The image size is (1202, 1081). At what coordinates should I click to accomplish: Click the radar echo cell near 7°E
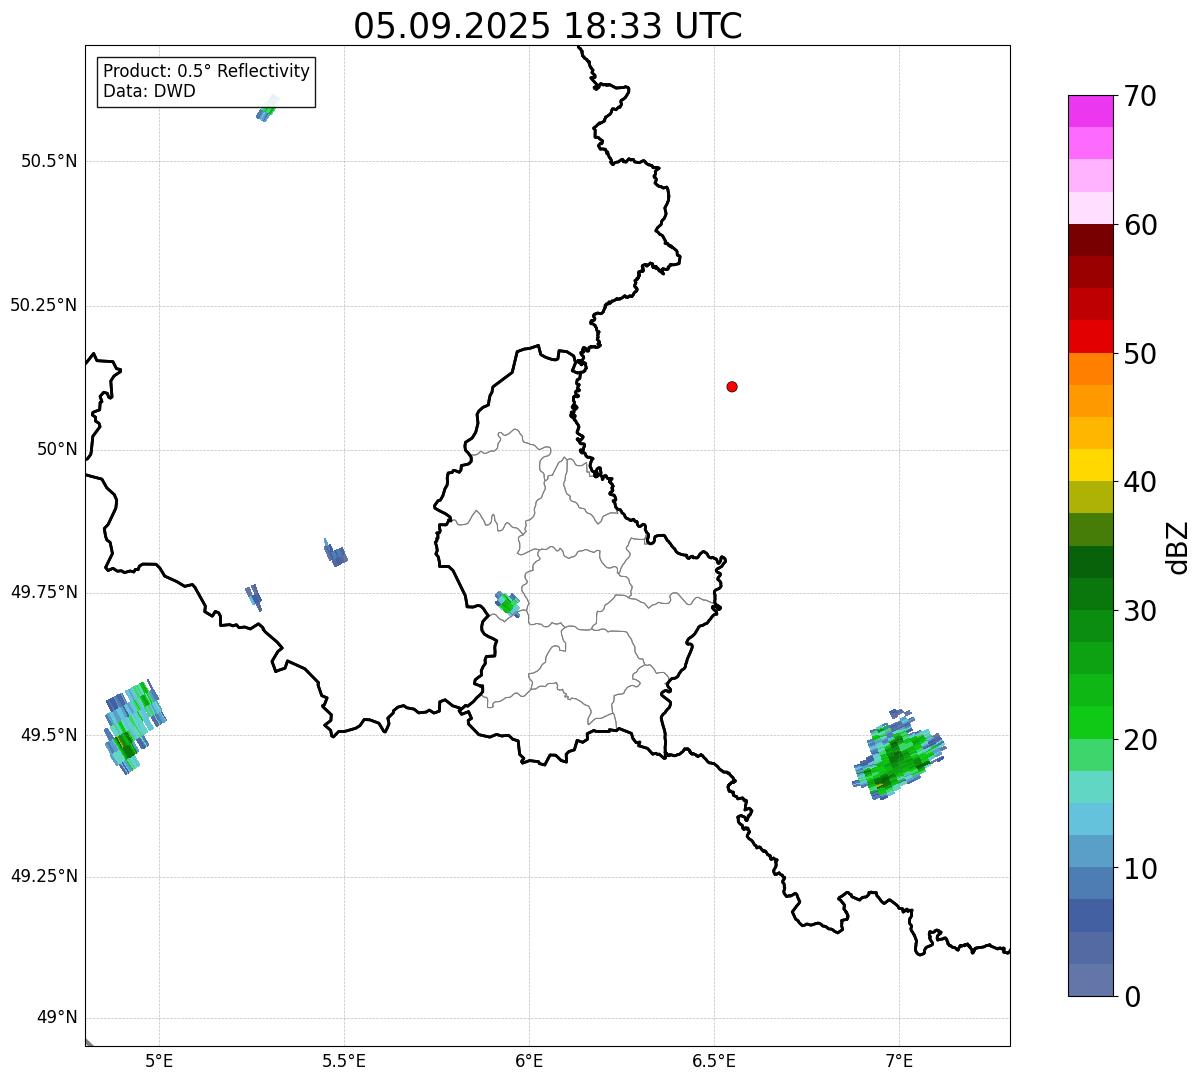click(899, 756)
